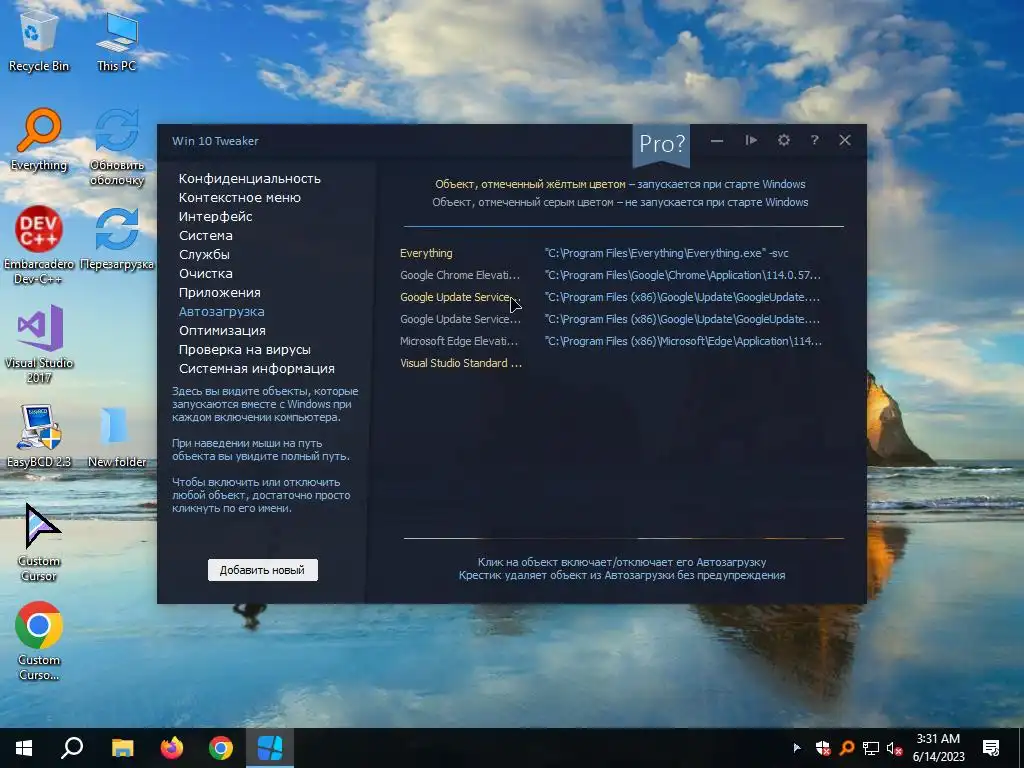Open the Win 10 Tweaker settings gear
This screenshot has width=1024, height=768.
[784, 140]
